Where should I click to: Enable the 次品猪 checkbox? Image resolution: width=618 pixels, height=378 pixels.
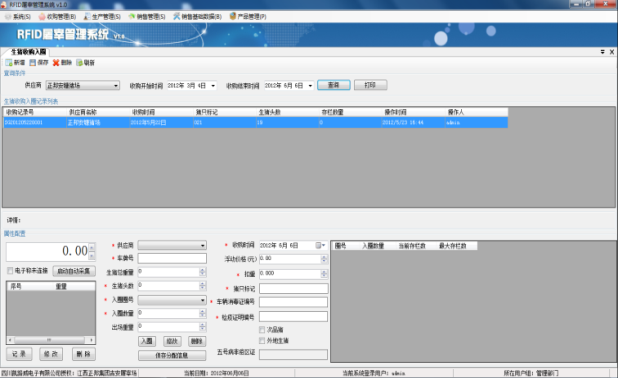pos(262,330)
